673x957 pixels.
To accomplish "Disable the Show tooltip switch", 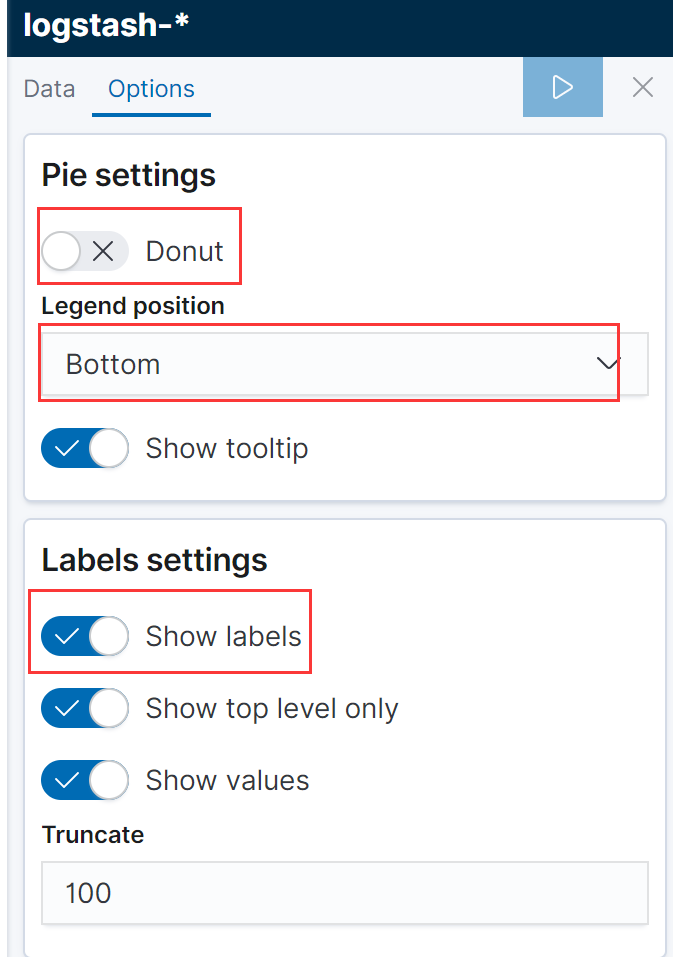I will pyautogui.click(x=85, y=448).
